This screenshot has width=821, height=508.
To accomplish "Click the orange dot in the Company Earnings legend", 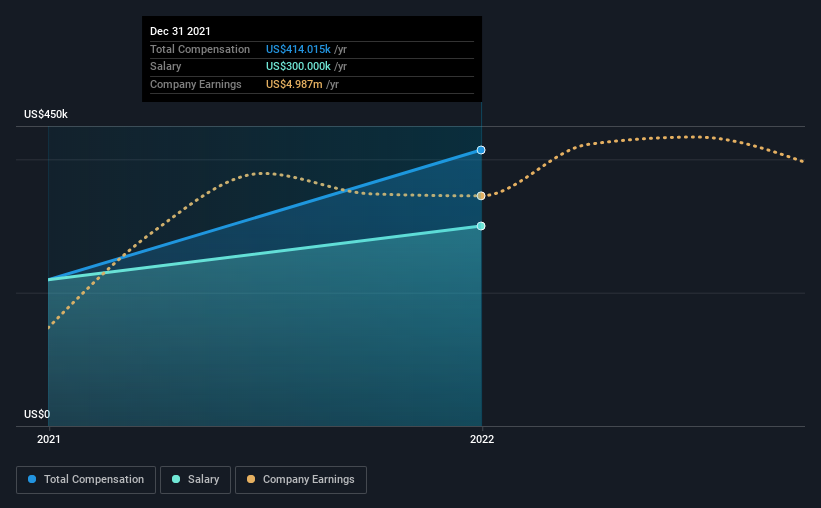I will [251, 479].
